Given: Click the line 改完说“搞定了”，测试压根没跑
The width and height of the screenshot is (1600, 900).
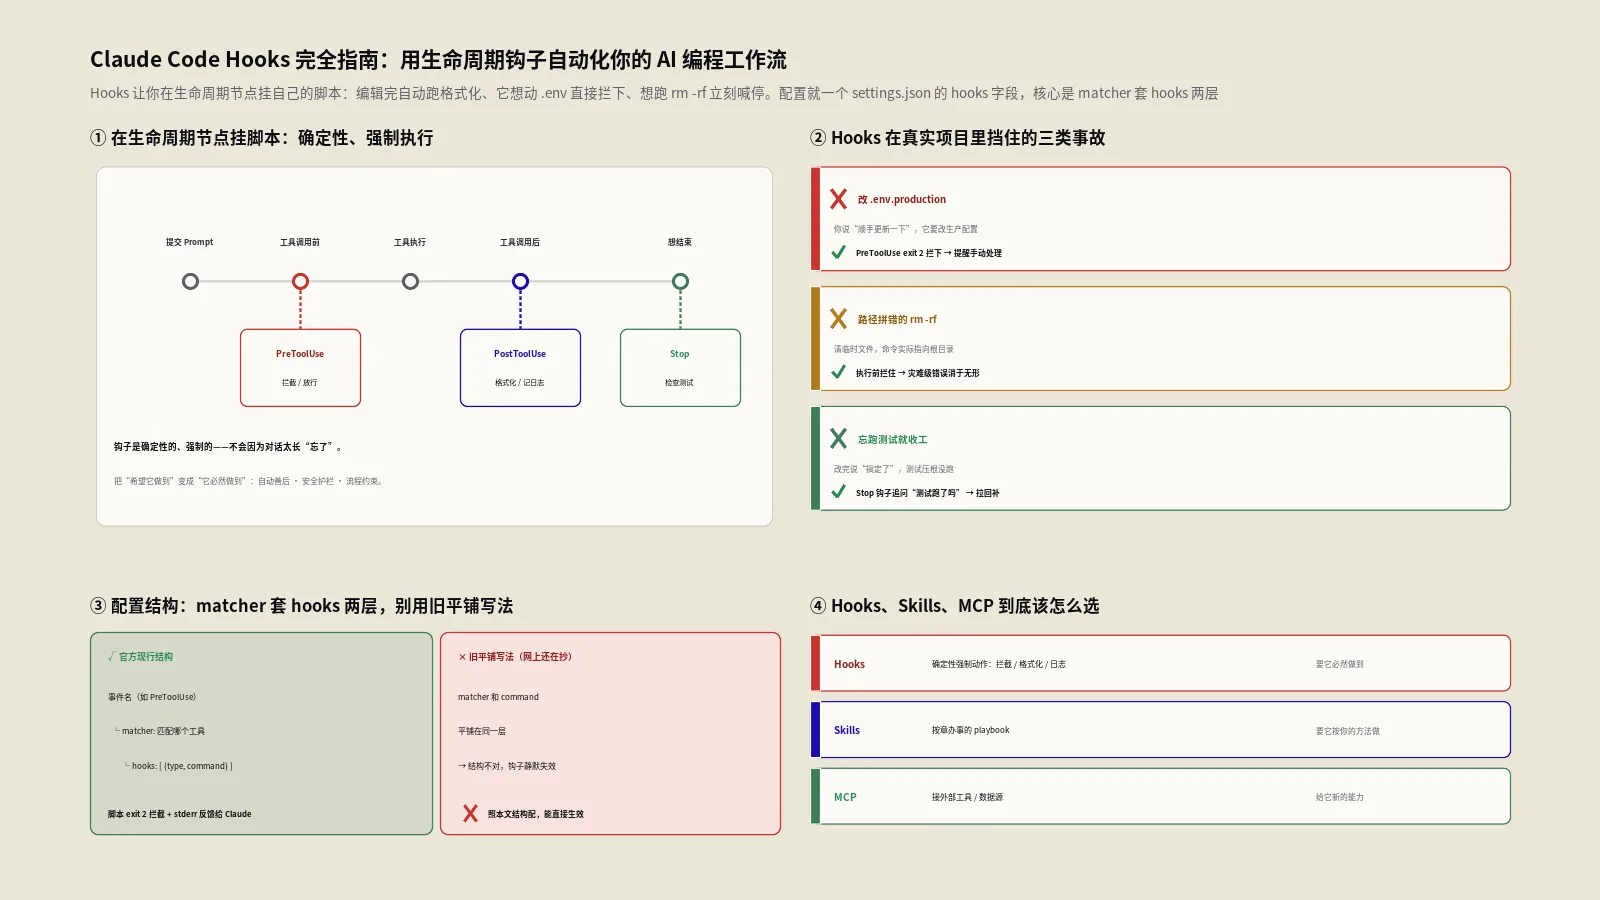Looking at the screenshot, I should point(894,469).
